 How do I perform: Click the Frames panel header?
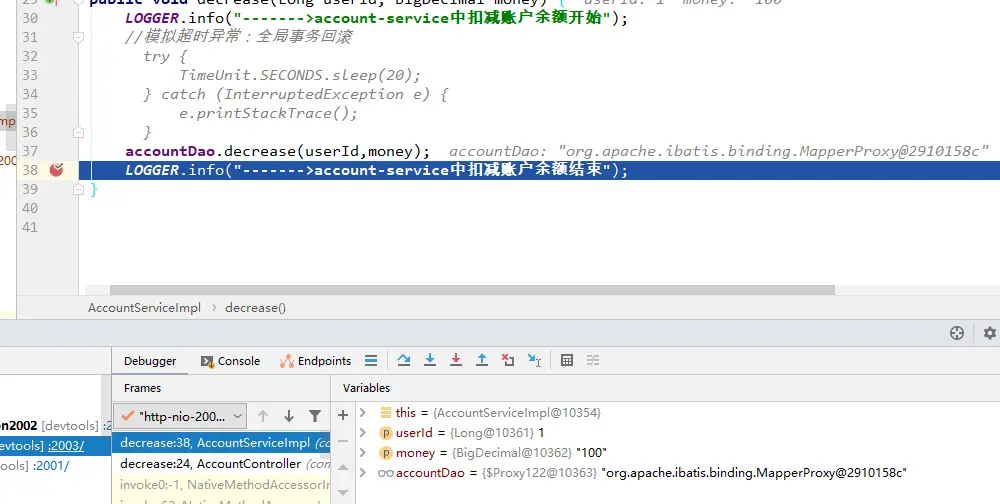[x=142, y=388]
